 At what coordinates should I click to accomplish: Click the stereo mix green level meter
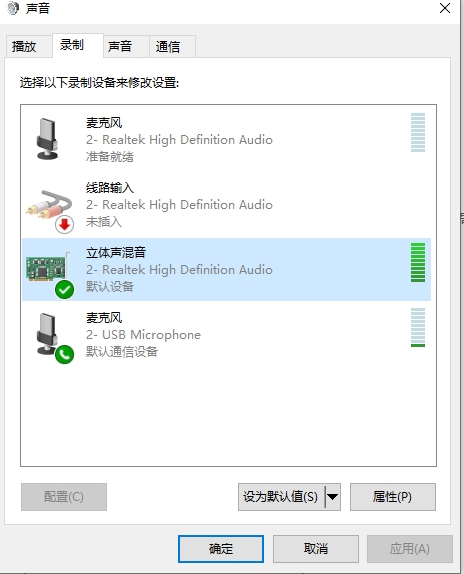point(418,262)
